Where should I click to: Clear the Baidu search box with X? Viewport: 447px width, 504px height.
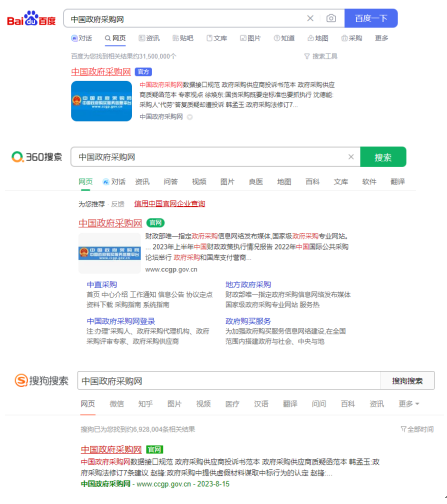point(310,18)
